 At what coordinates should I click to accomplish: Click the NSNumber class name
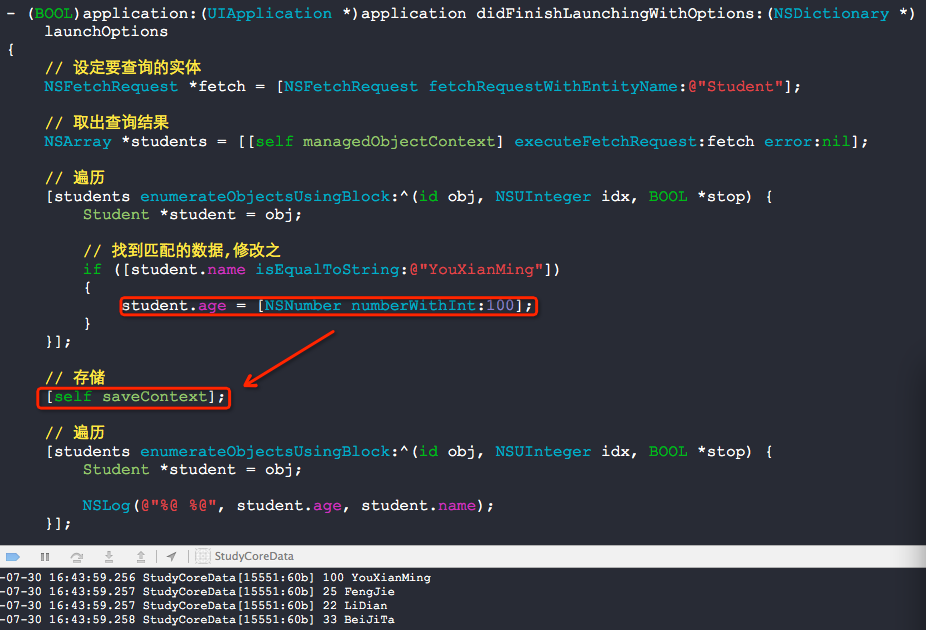tap(303, 306)
